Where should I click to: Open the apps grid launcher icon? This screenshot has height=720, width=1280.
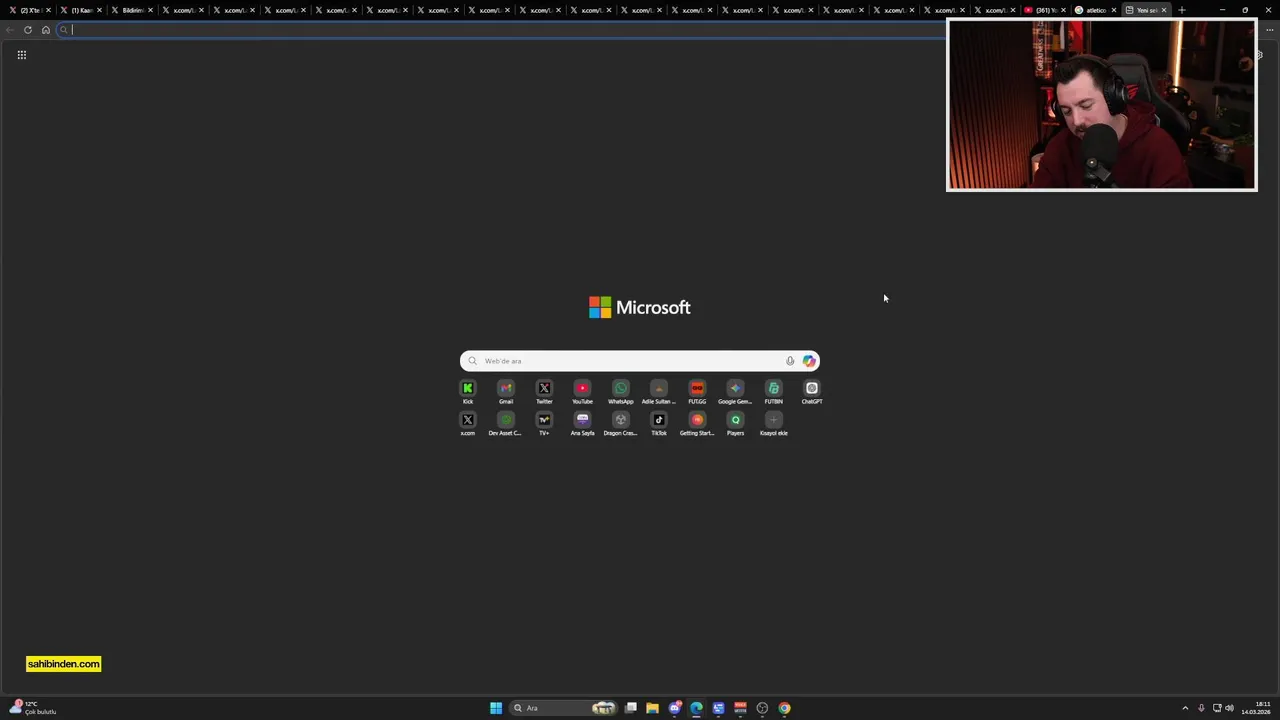[21, 55]
